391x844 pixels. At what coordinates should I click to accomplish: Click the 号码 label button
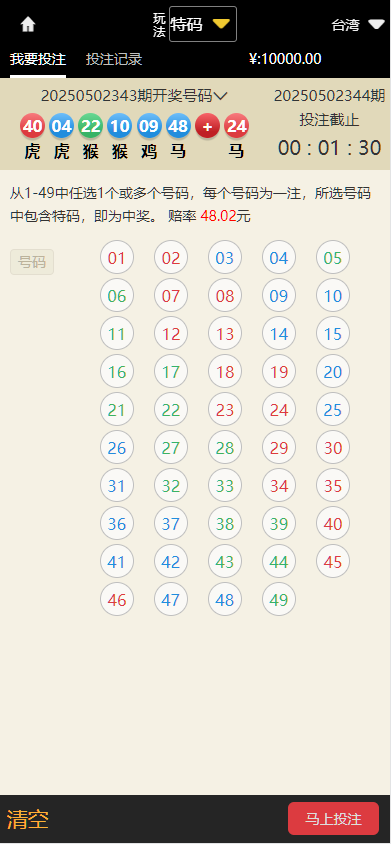[x=32, y=262]
